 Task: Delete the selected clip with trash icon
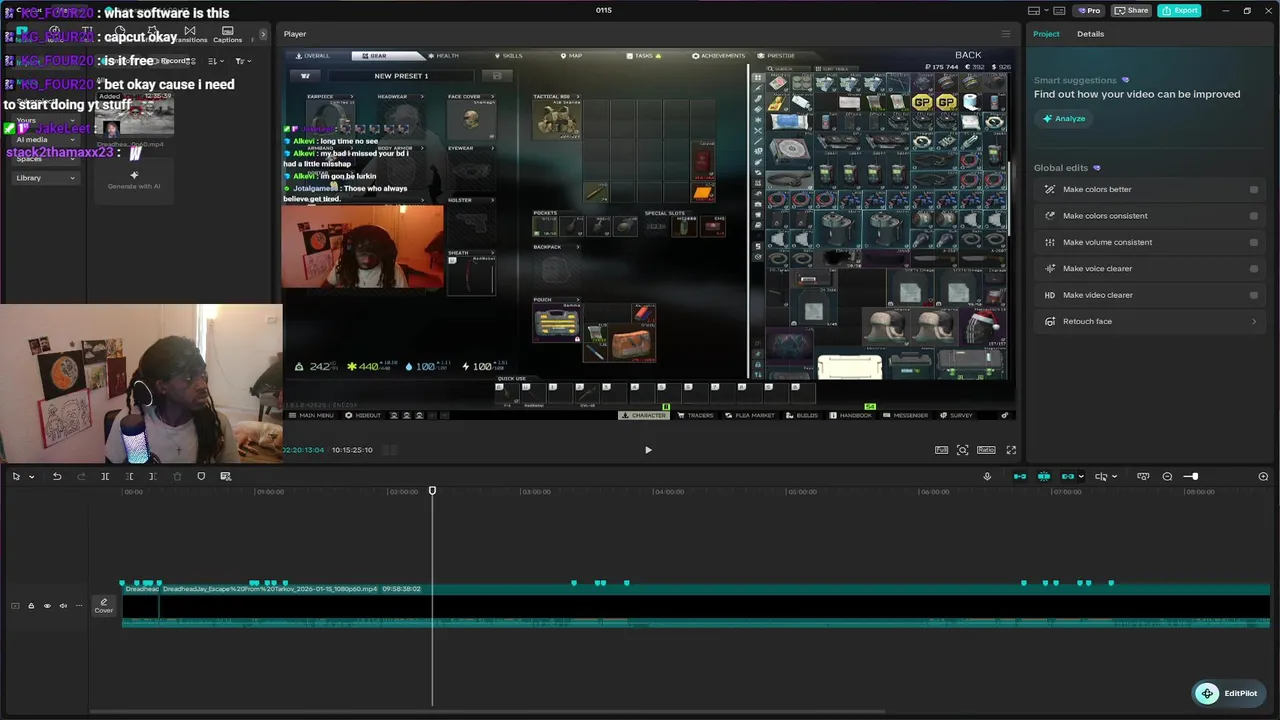[177, 476]
